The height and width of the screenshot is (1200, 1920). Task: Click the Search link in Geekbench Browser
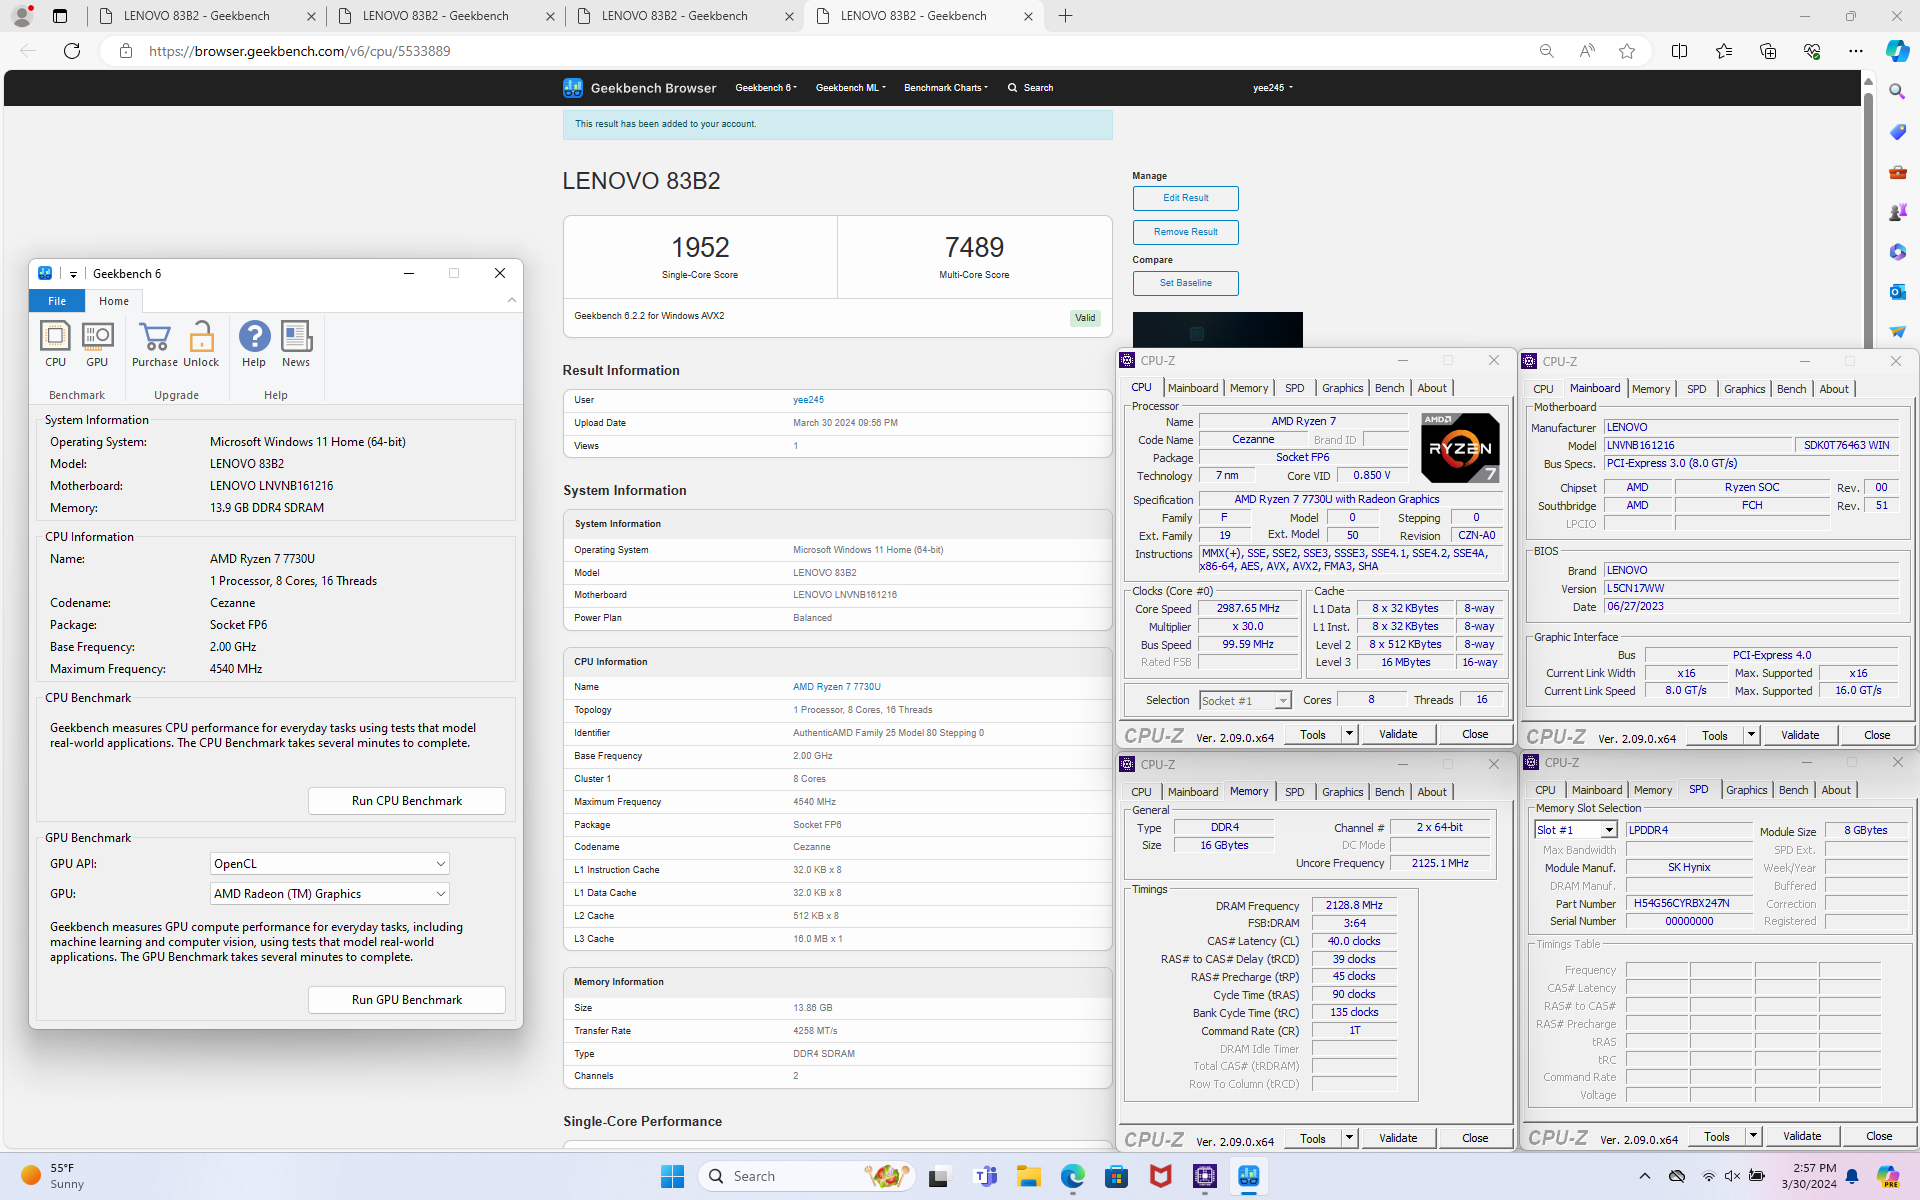click(1030, 88)
